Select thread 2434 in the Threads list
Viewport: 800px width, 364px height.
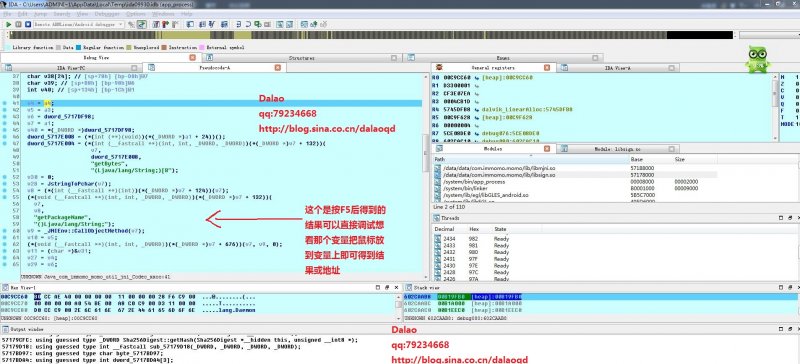tap(448, 239)
